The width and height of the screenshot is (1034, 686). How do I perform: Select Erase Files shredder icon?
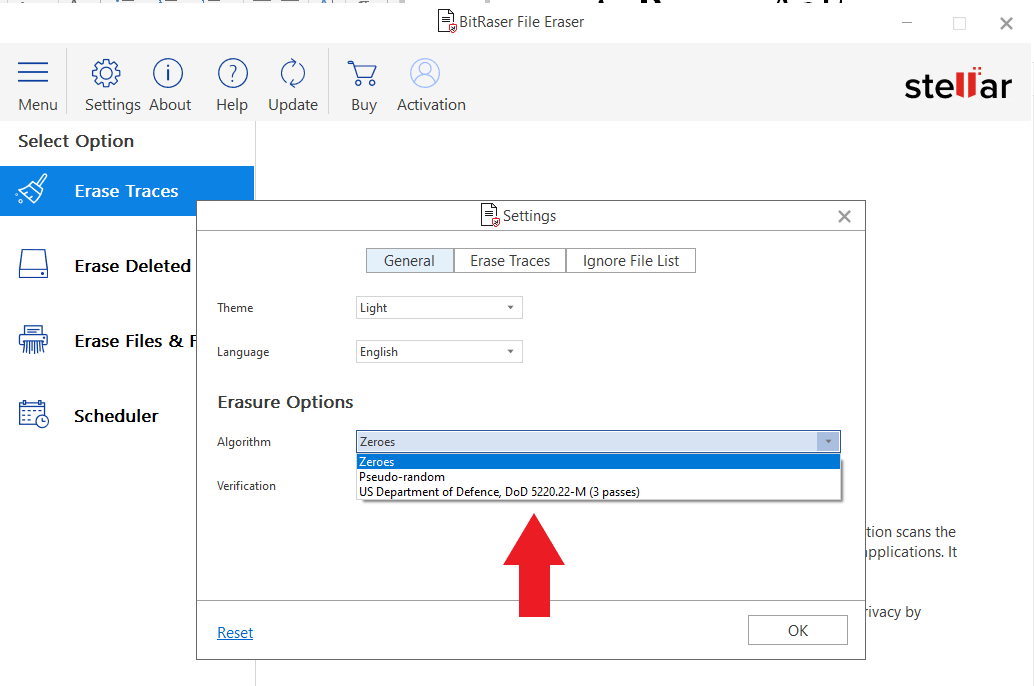point(33,339)
